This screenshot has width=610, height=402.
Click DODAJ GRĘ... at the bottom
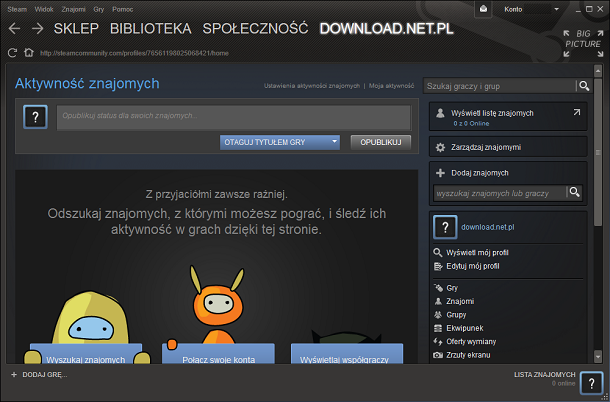pyautogui.click(x=45, y=375)
